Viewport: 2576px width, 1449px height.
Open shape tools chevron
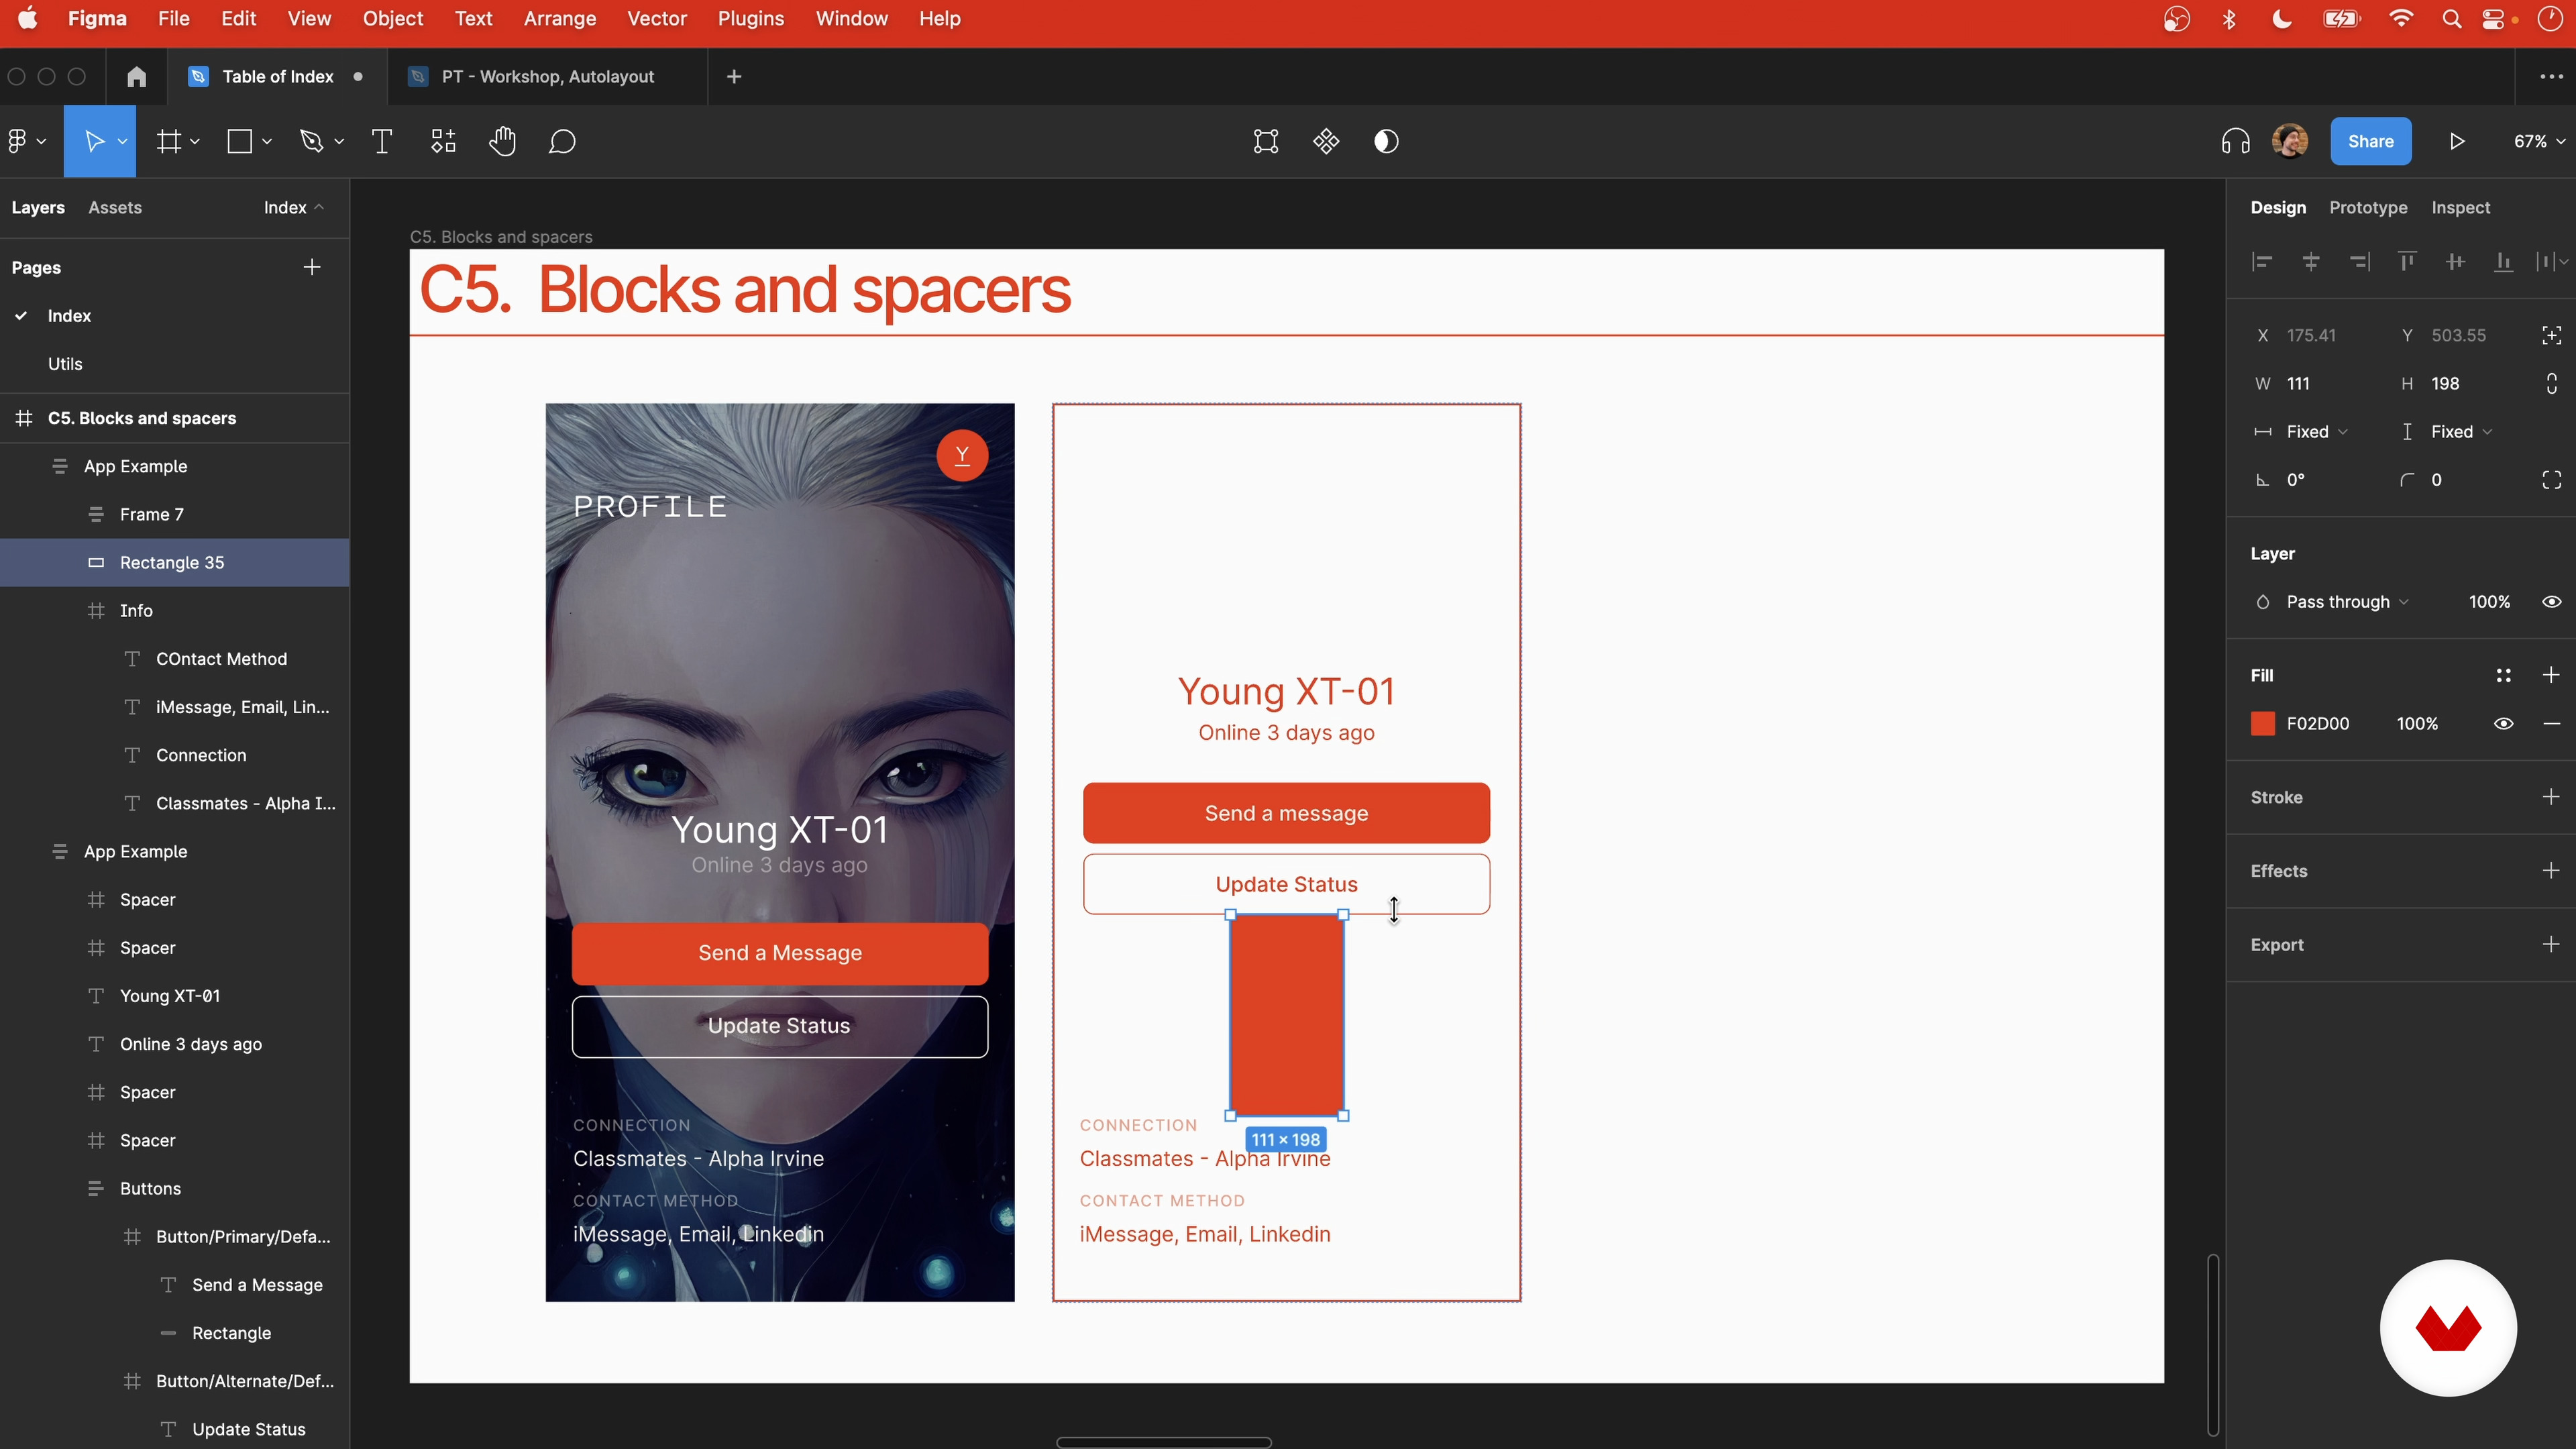267,141
